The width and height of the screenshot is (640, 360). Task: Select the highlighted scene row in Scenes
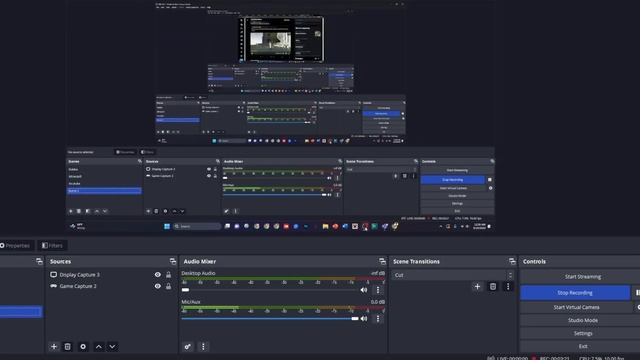click(21, 312)
